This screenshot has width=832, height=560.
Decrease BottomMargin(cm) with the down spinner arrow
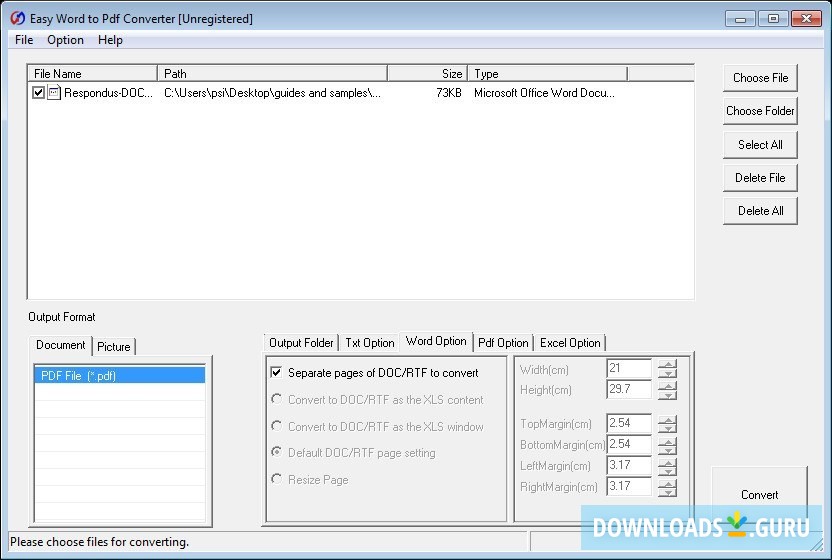tap(668, 450)
